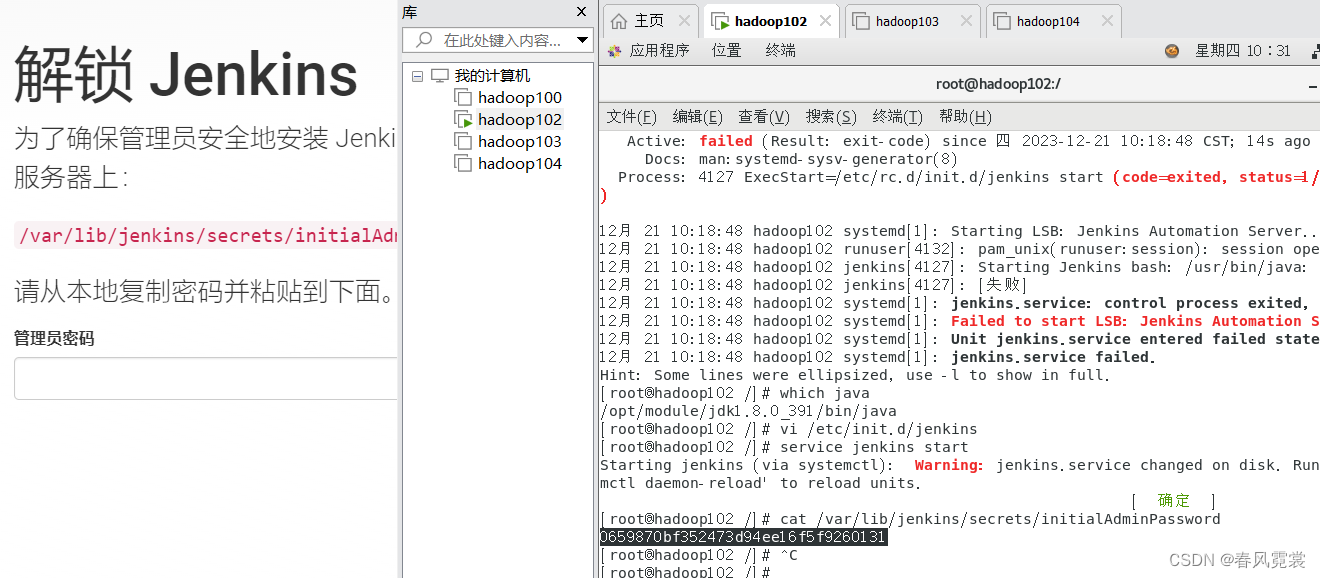Screen dimensions: 1320x578
Task: Close the hadoop104 tab
Action: click(1107, 20)
